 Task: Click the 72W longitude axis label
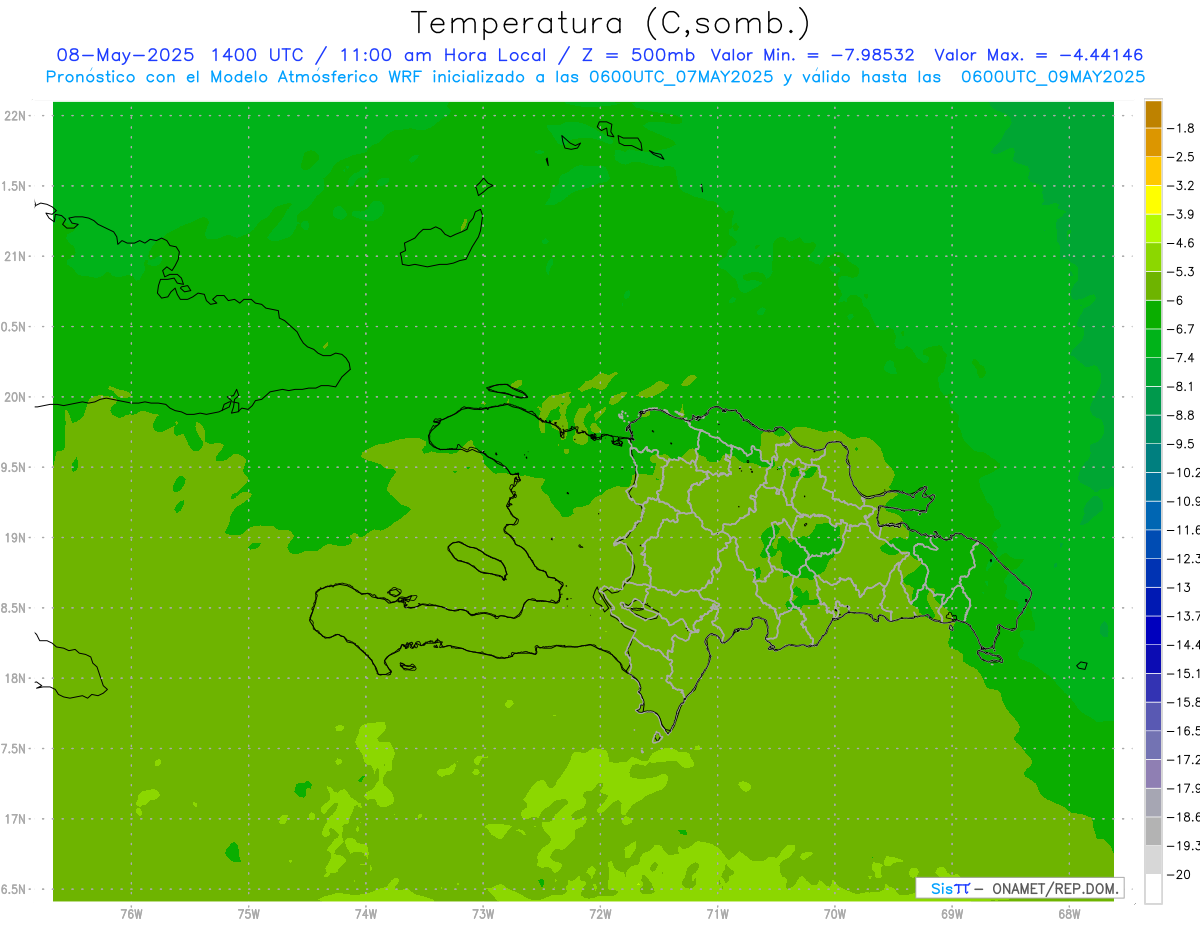[x=600, y=913]
